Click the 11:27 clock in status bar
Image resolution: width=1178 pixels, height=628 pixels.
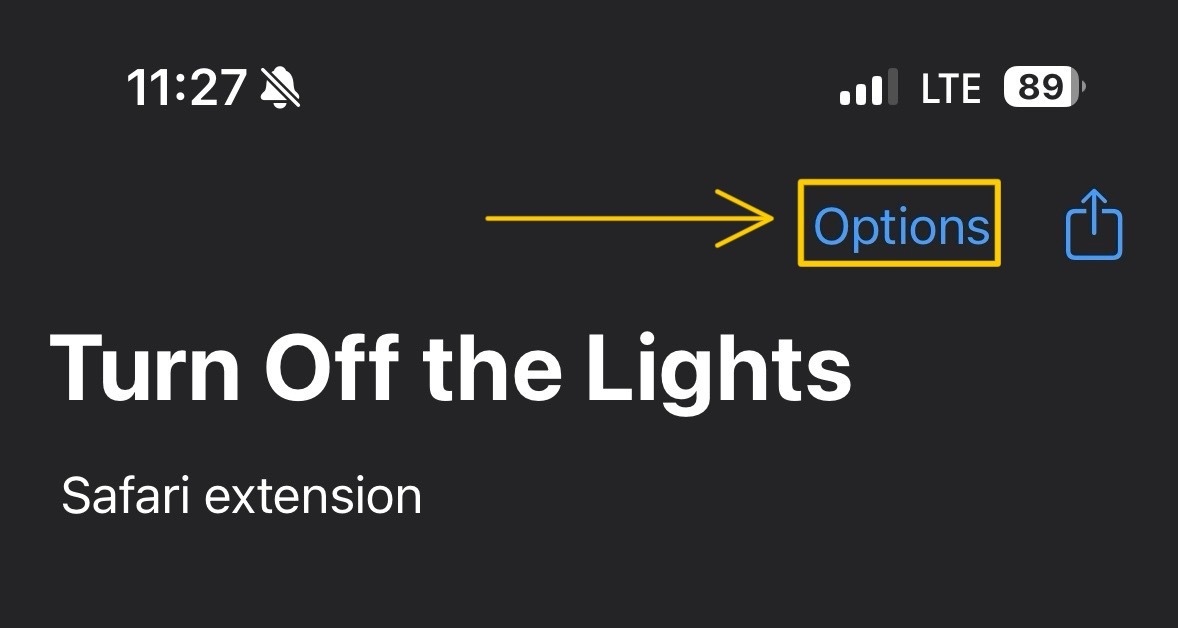[186, 88]
